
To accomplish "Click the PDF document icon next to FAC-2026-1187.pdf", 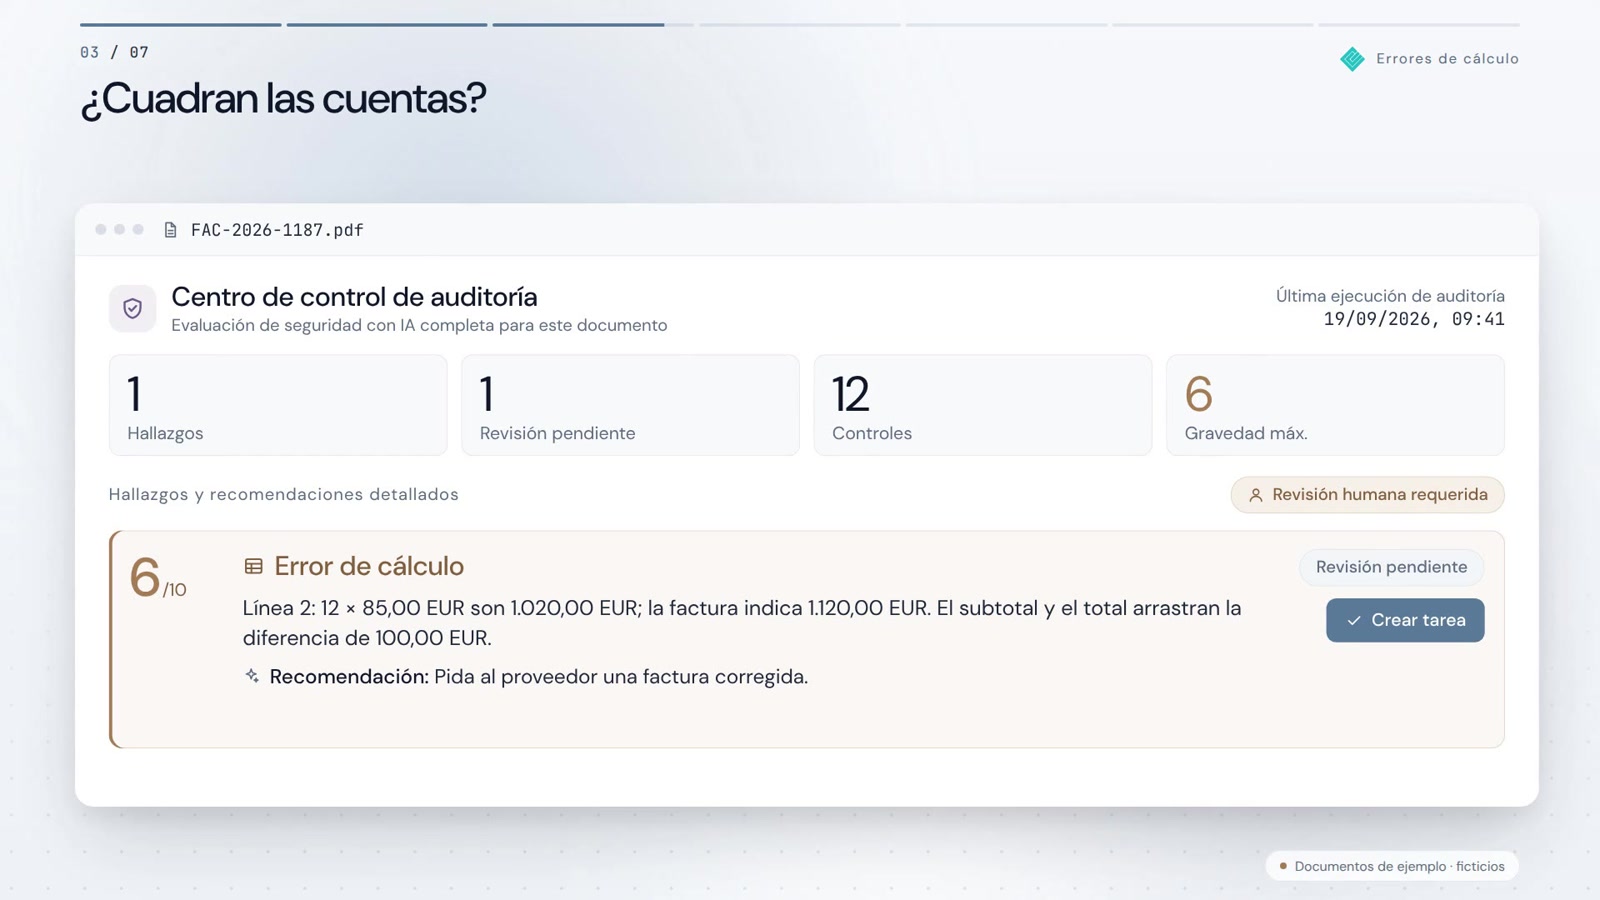I will point(171,230).
